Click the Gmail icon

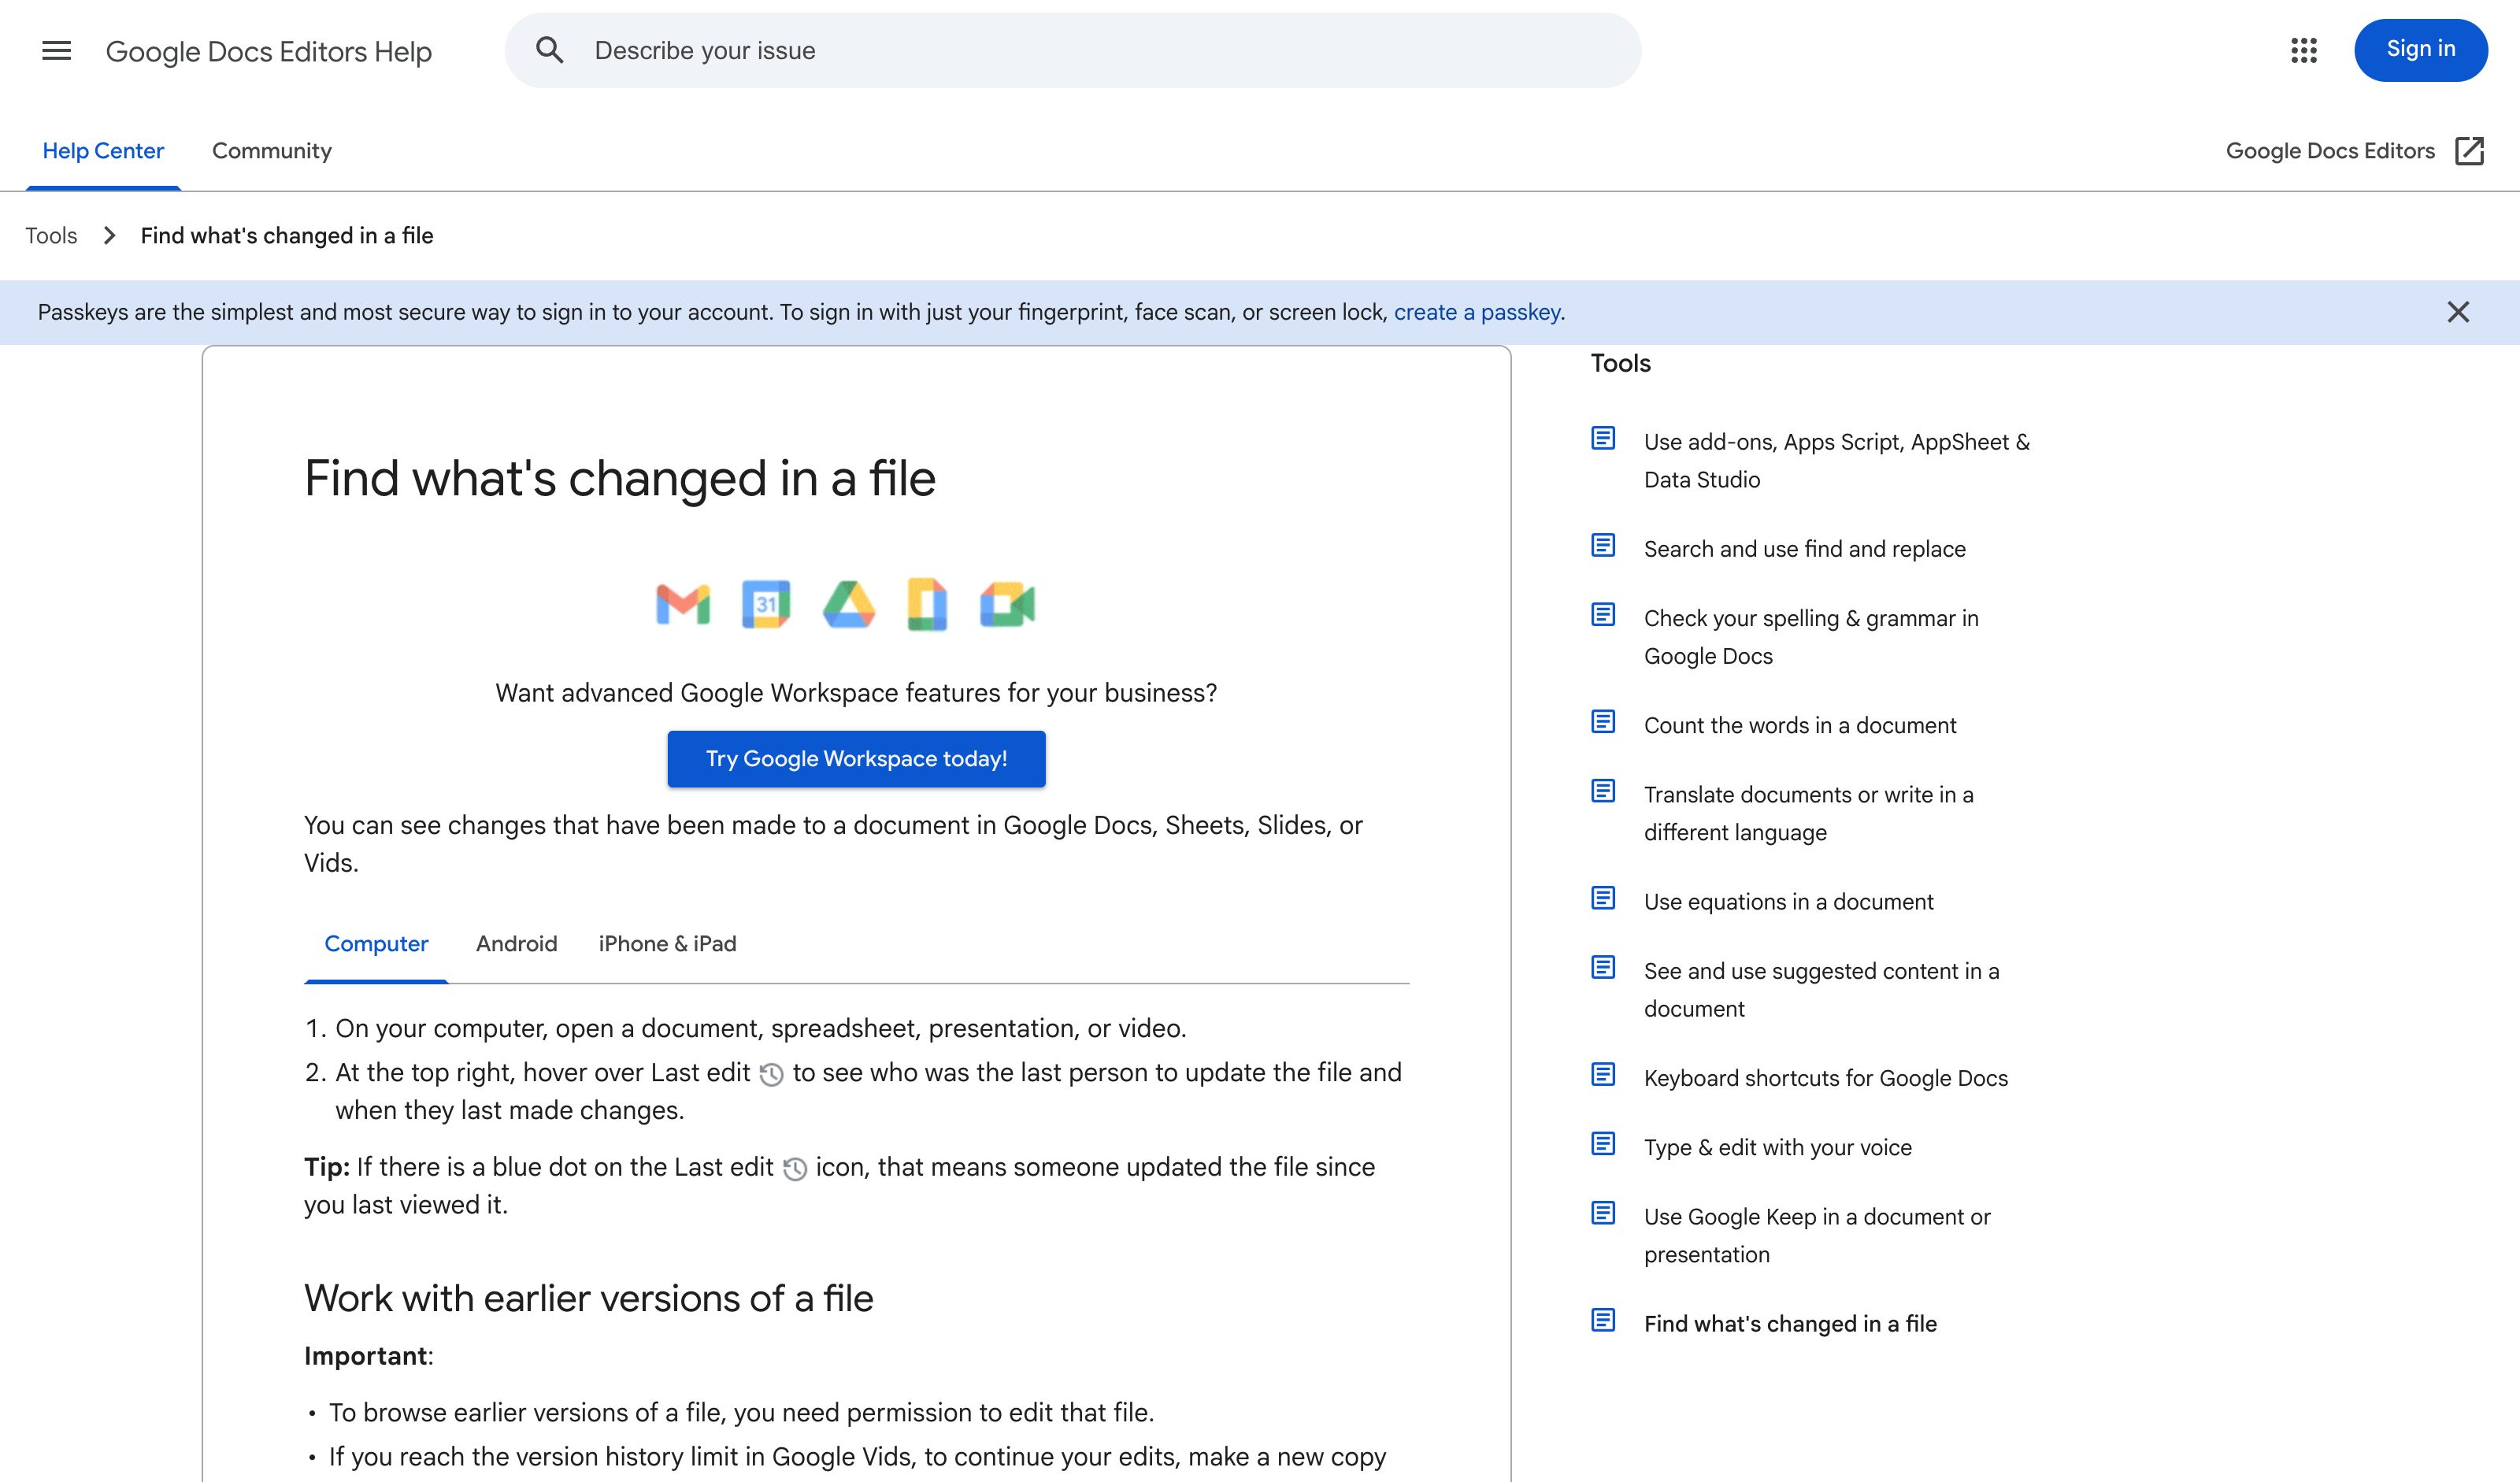(683, 604)
